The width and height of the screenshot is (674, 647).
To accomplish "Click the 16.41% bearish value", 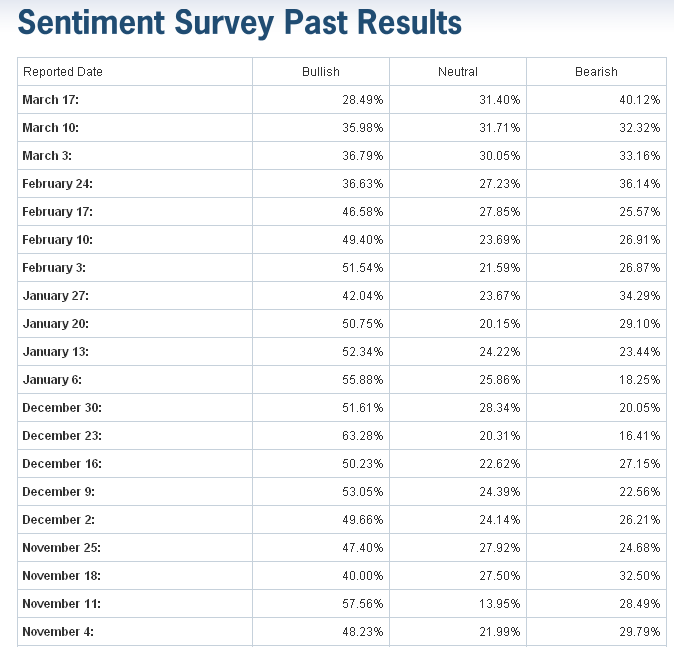I will (639, 436).
